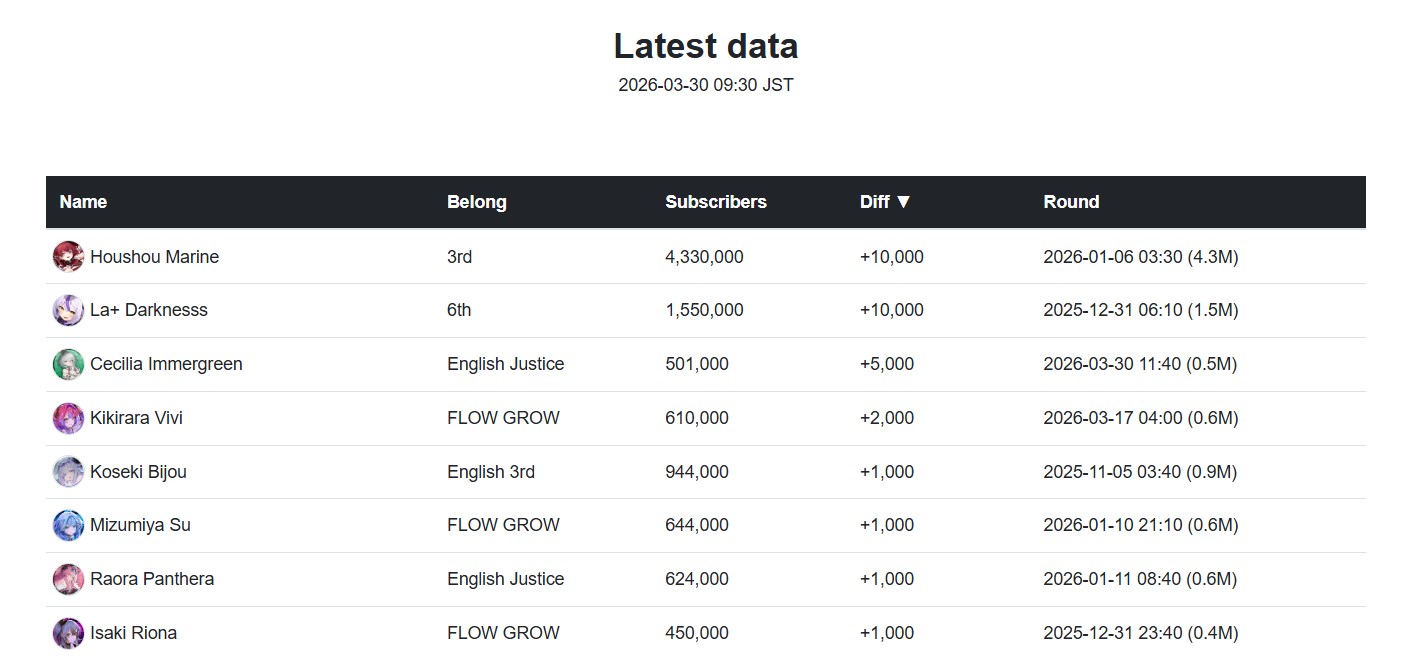The image size is (1414, 659).
Task: Click Raora Panthera's avatar icon
Action: pos(68,579)
